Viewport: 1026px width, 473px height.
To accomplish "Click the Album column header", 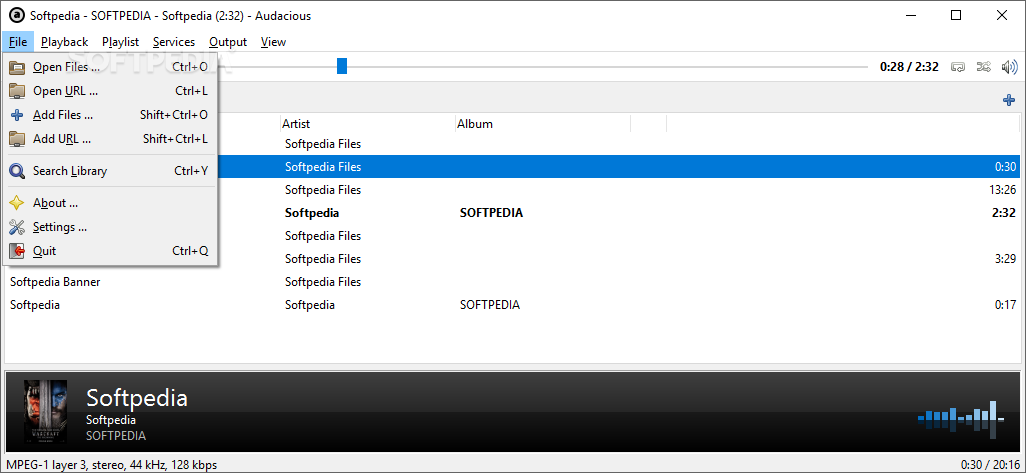I will pyautogui.click(x=542, y=124).
